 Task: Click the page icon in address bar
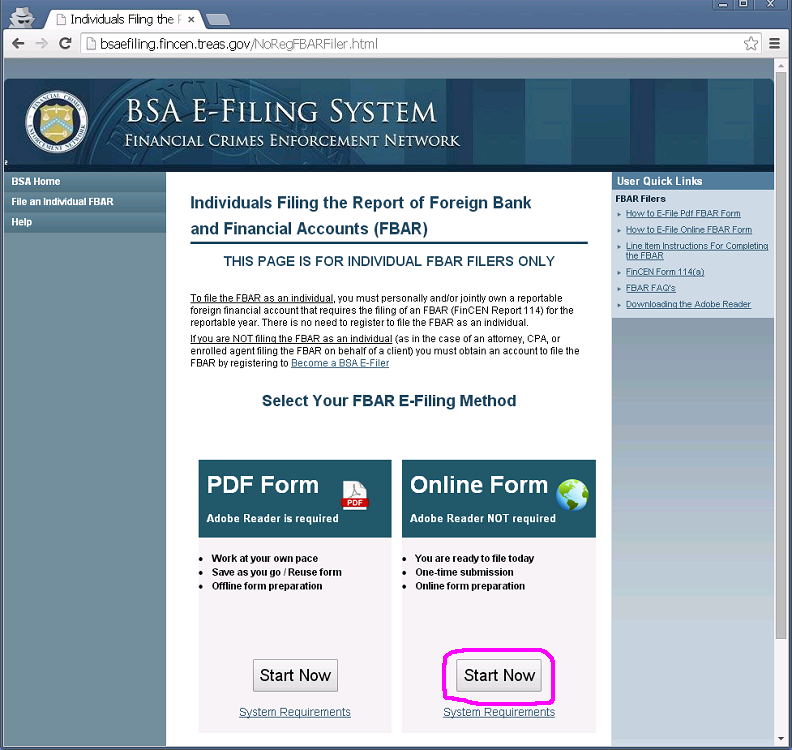pyautogui.click(x=91, y=44)
